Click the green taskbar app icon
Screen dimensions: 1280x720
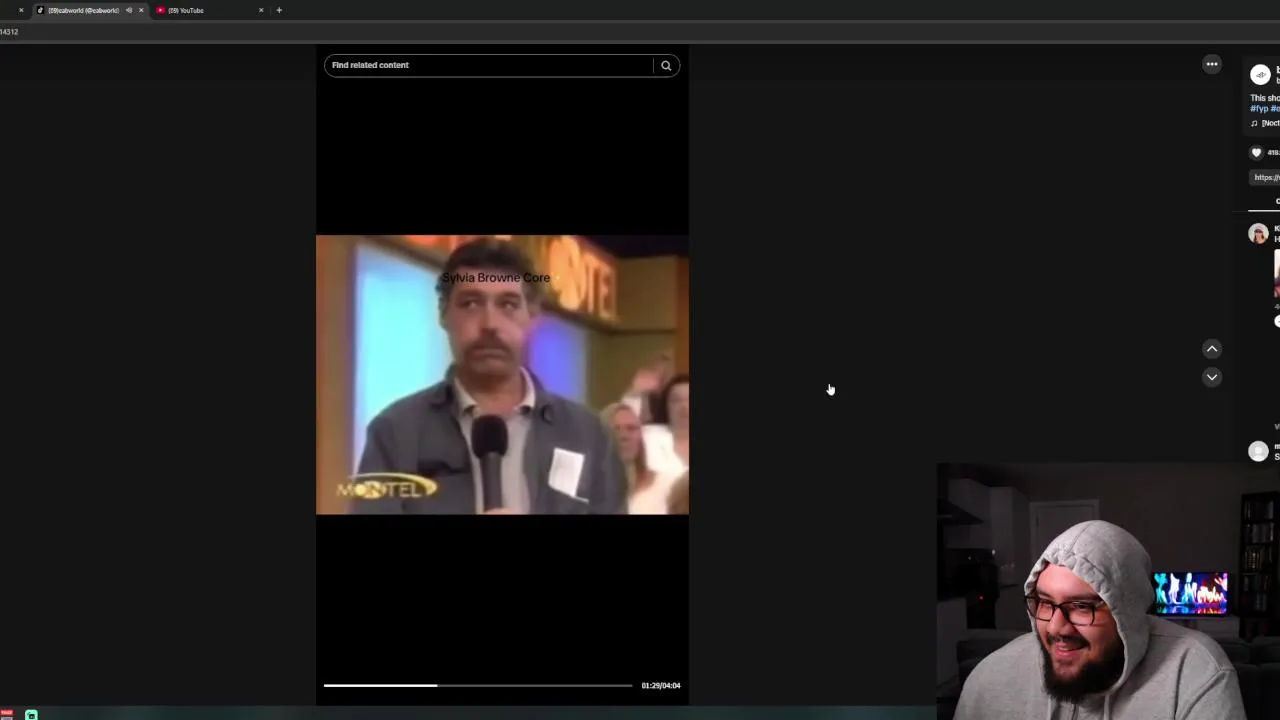point(31,714)
